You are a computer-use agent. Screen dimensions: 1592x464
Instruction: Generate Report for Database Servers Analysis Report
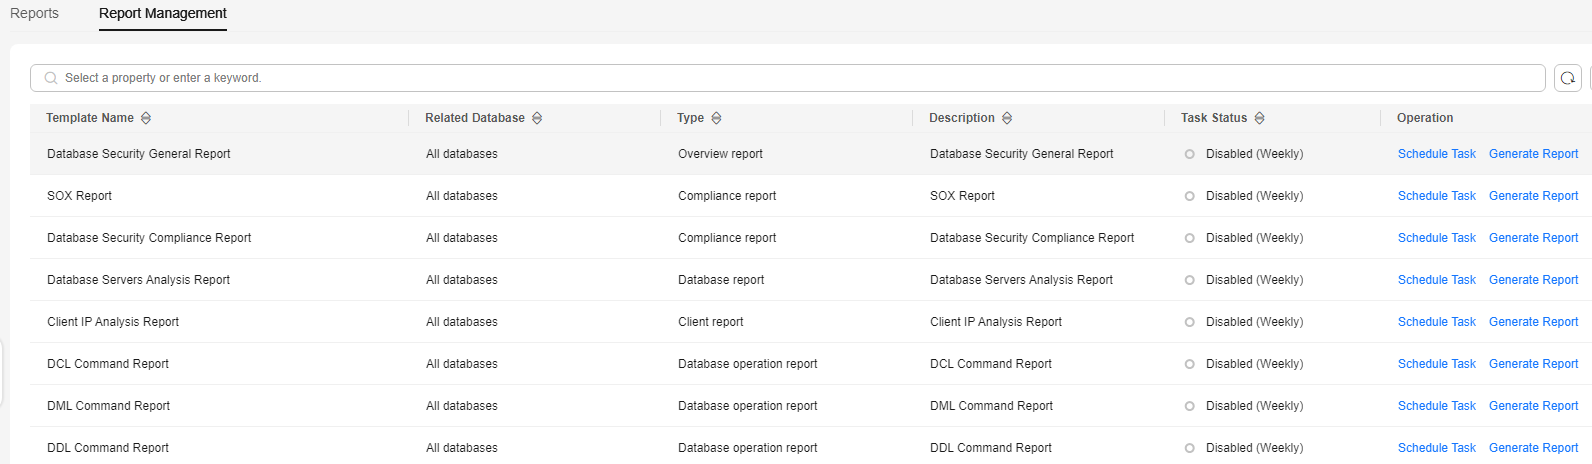[x=1533, y=280]
